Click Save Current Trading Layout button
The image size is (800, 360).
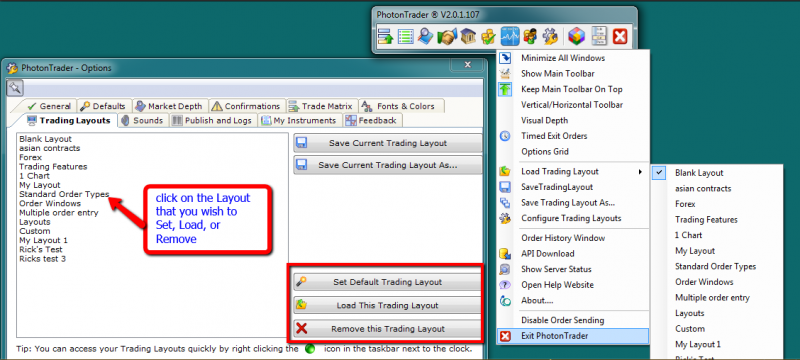click(388, 143)
